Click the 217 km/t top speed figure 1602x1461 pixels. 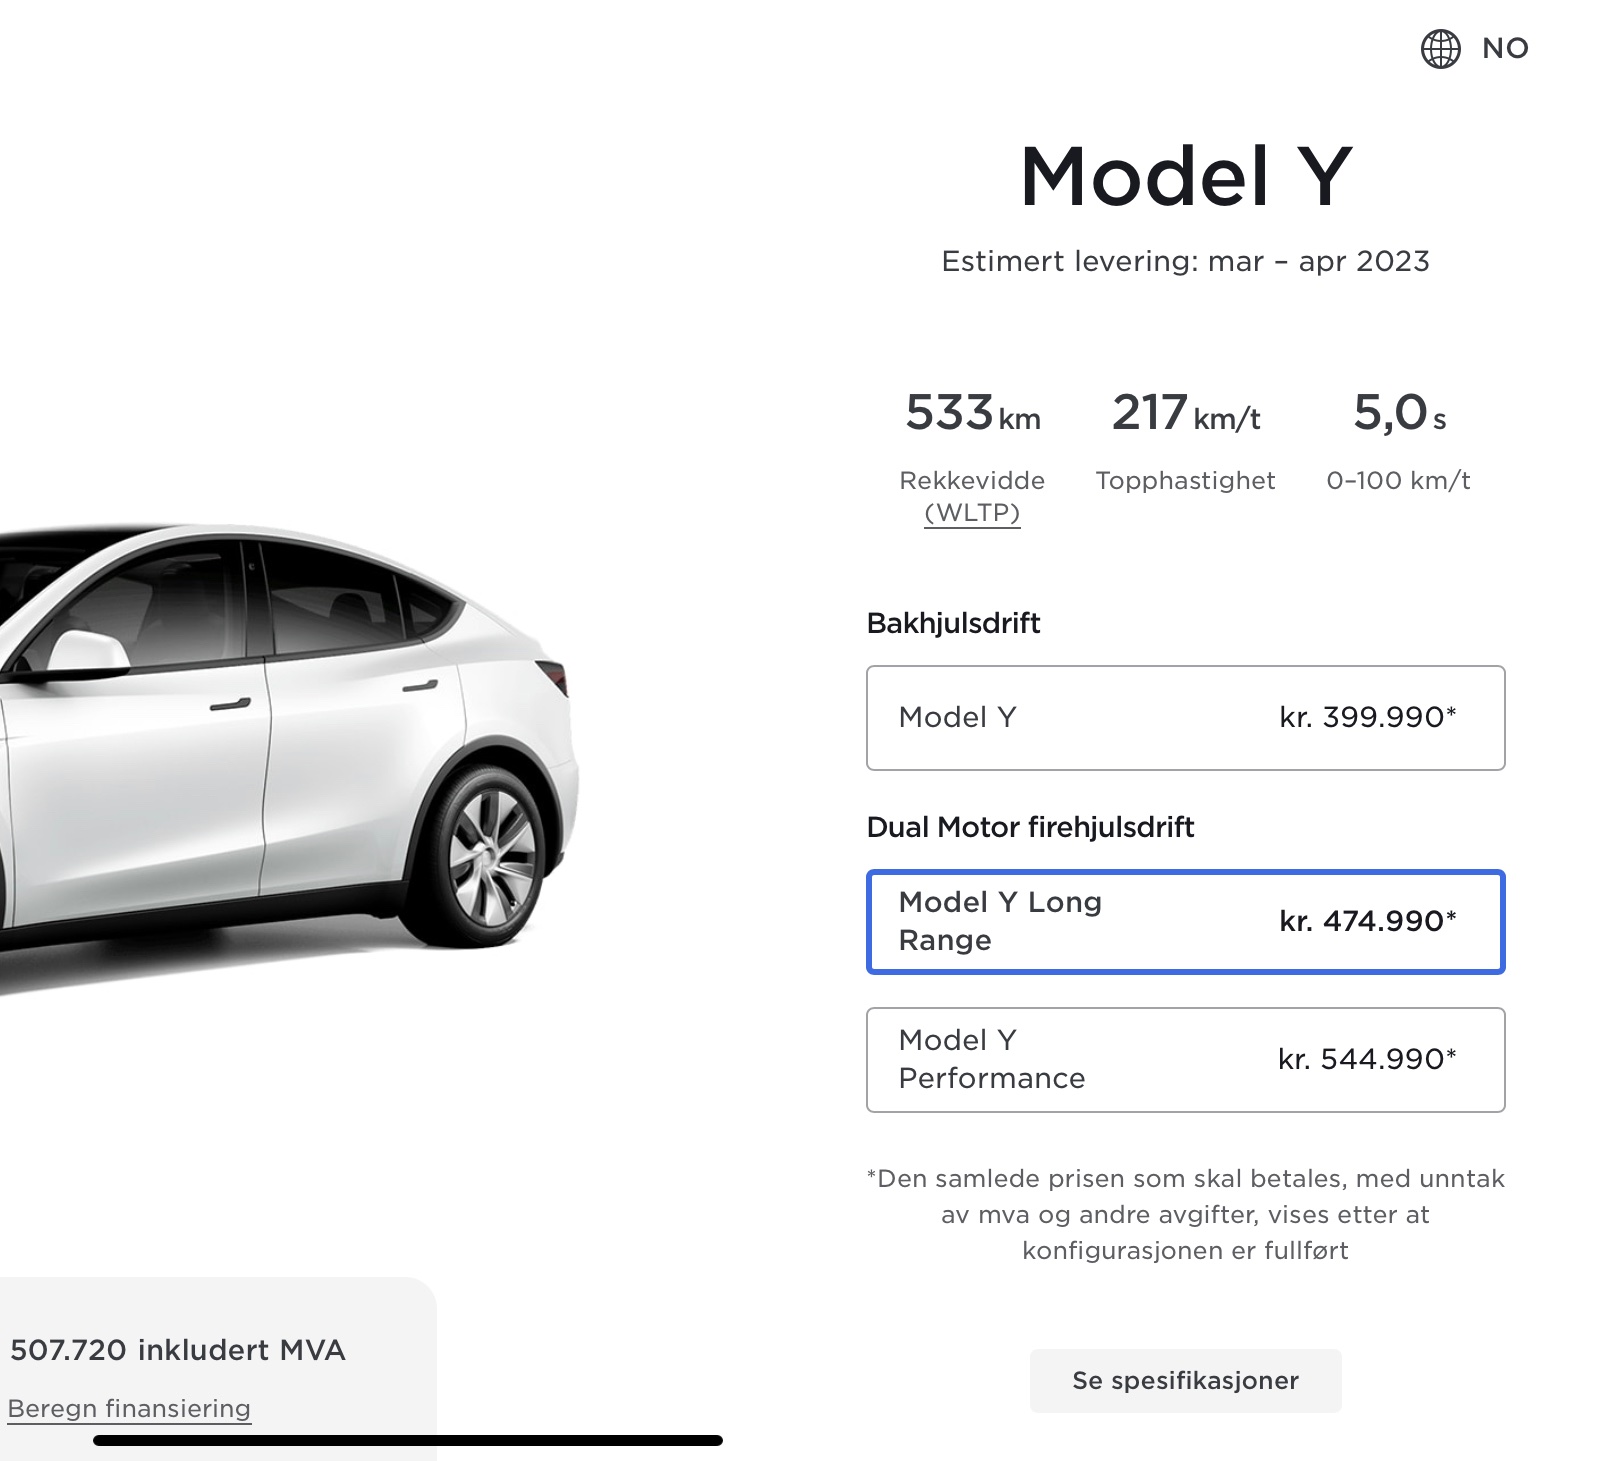(x=1185, y=413)
